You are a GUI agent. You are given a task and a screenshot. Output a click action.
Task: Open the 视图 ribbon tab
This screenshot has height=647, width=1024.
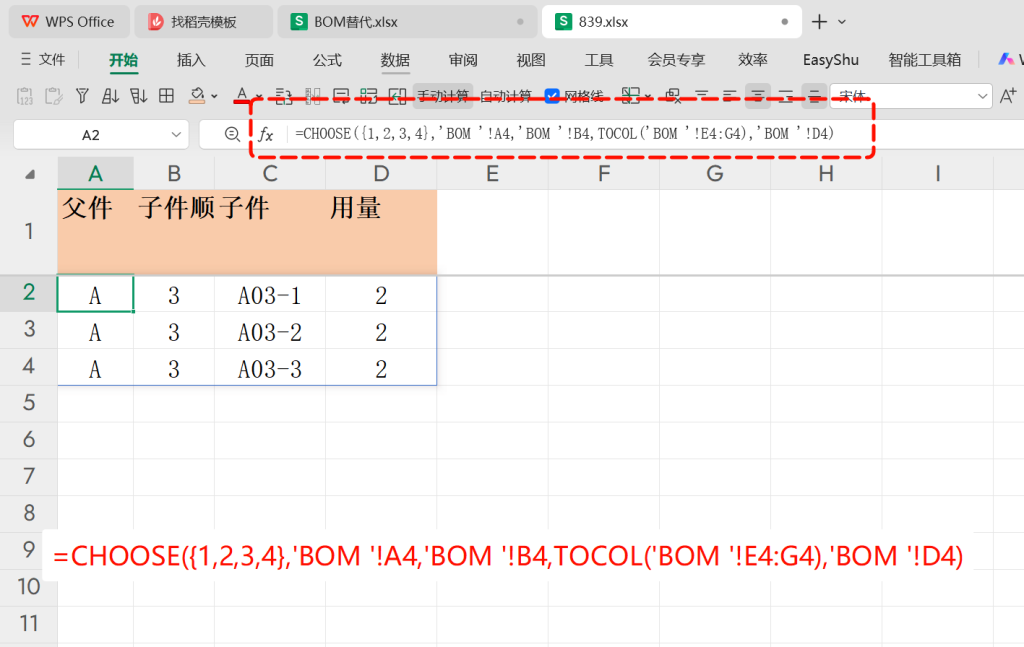click(x=531, y=60)
